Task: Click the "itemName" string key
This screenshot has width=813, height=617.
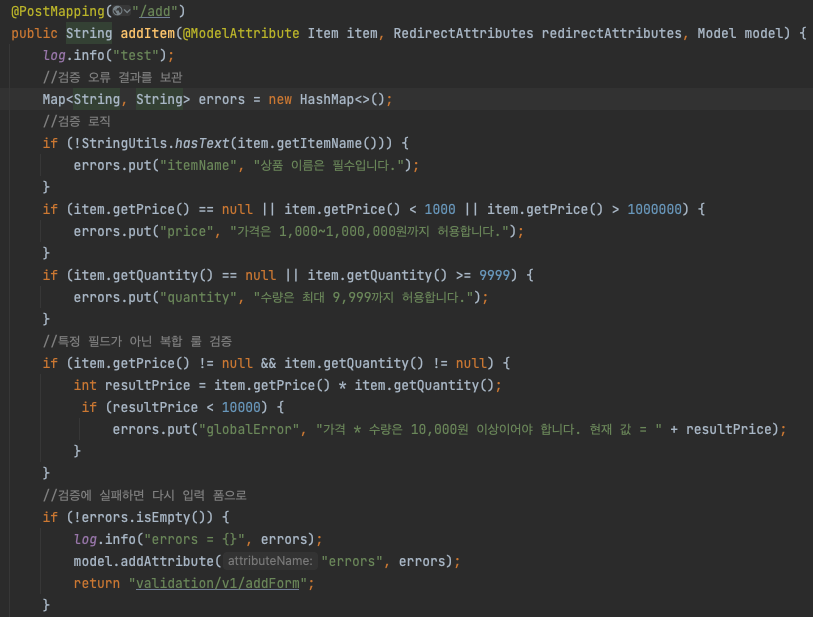Action: pos(198,165)
